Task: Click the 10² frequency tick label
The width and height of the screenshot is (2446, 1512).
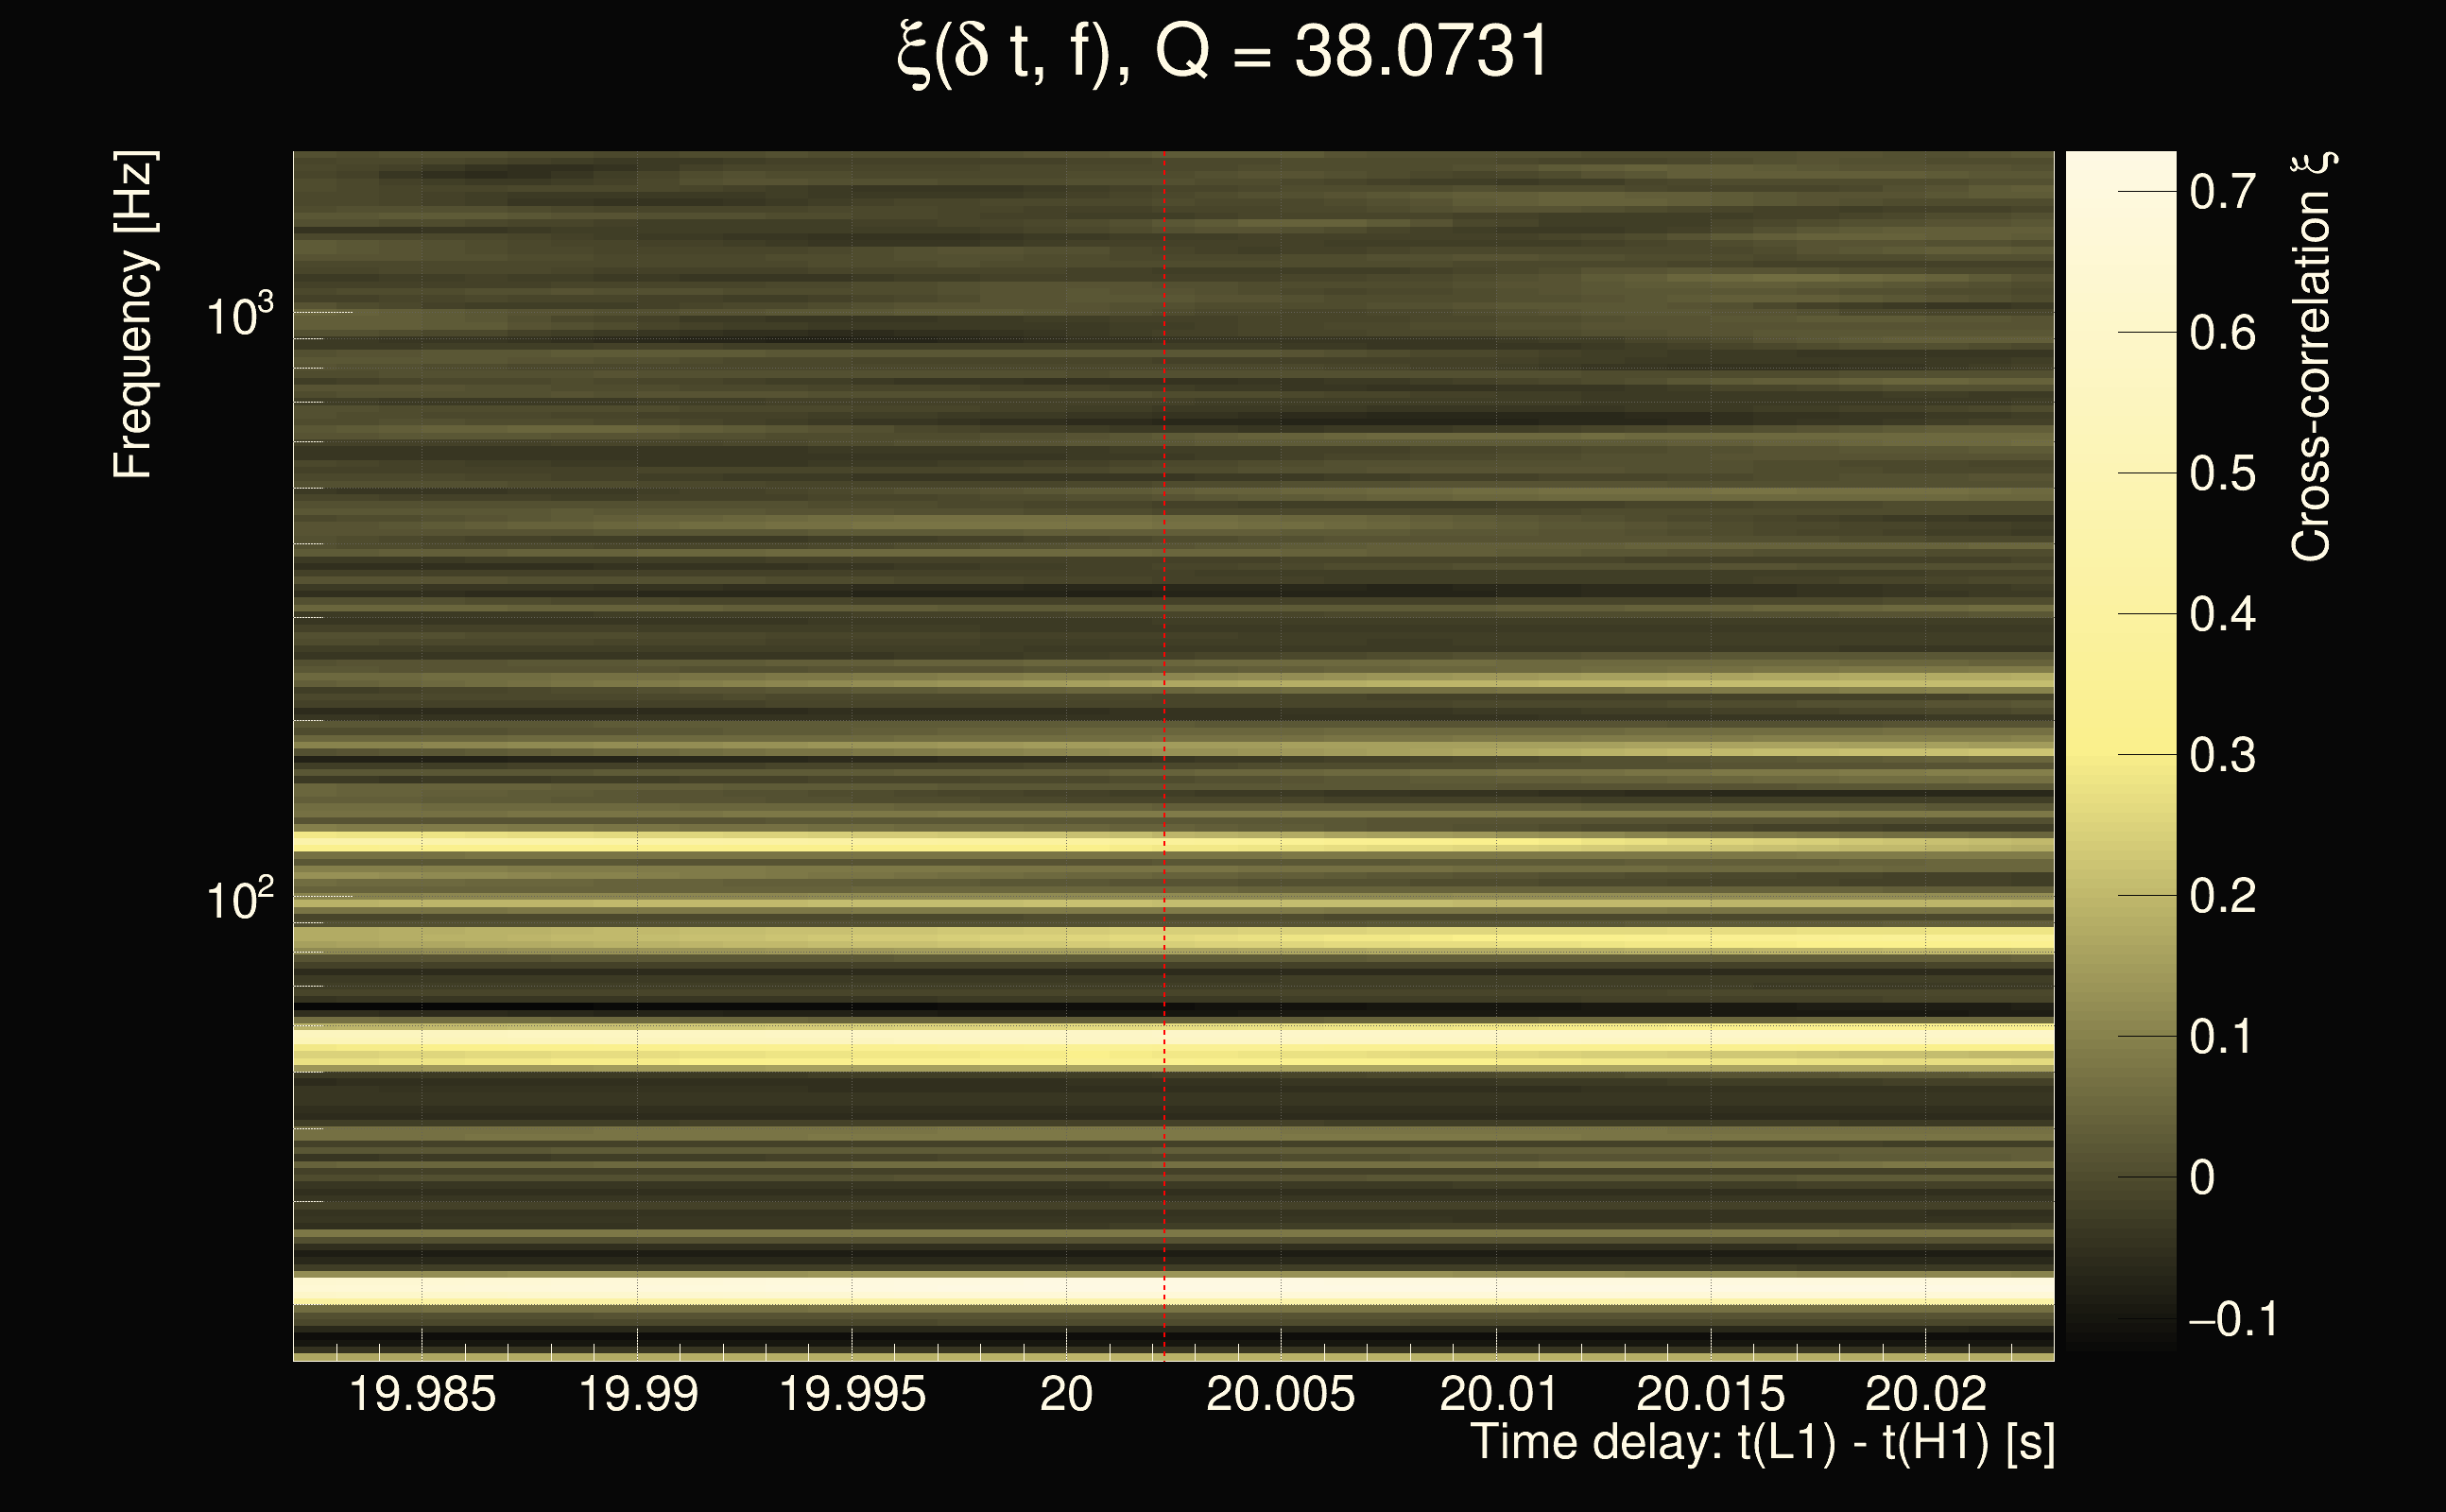Action: pos(238,900)
